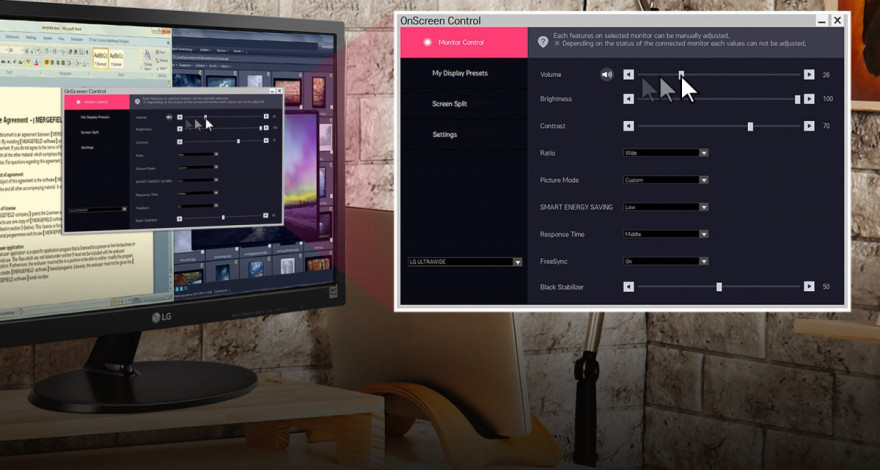The width and height of the screenshot is (880, 470).
Task: Minimize the enlarged OnScreen Control window
Action: 822,21
